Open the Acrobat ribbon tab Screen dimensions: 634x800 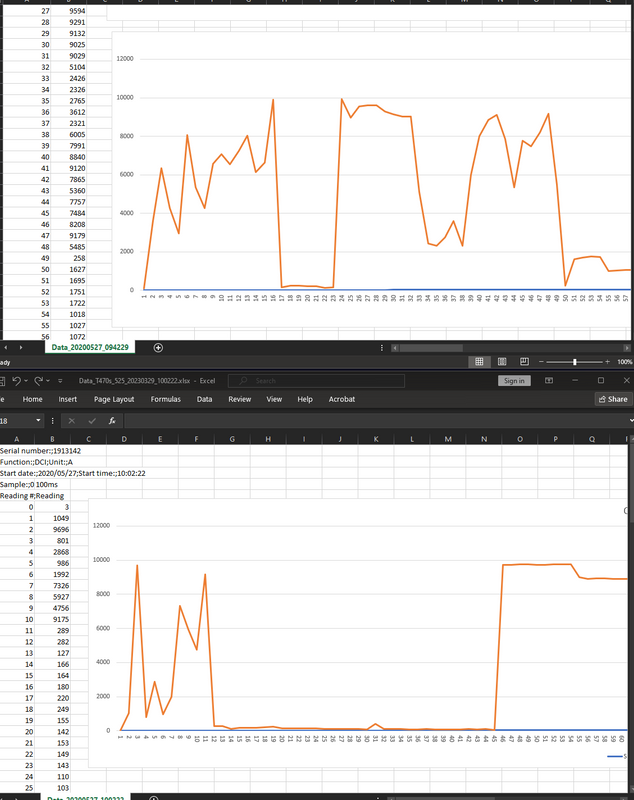pyautogui.click(x=342, y=399)
